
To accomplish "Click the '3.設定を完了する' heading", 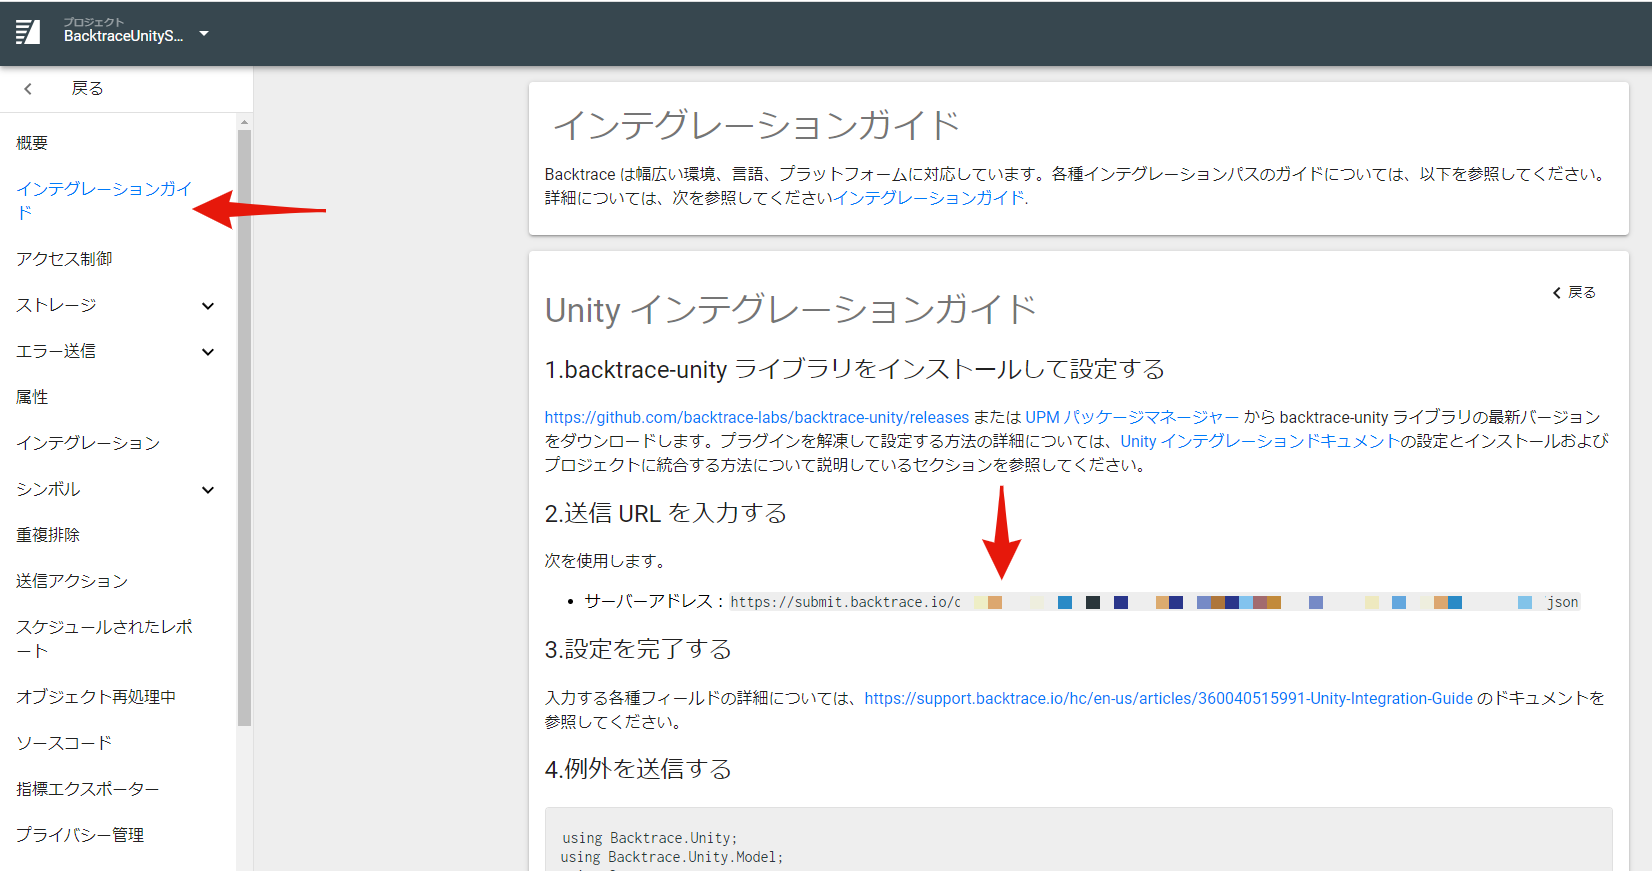I will (638, 649).
